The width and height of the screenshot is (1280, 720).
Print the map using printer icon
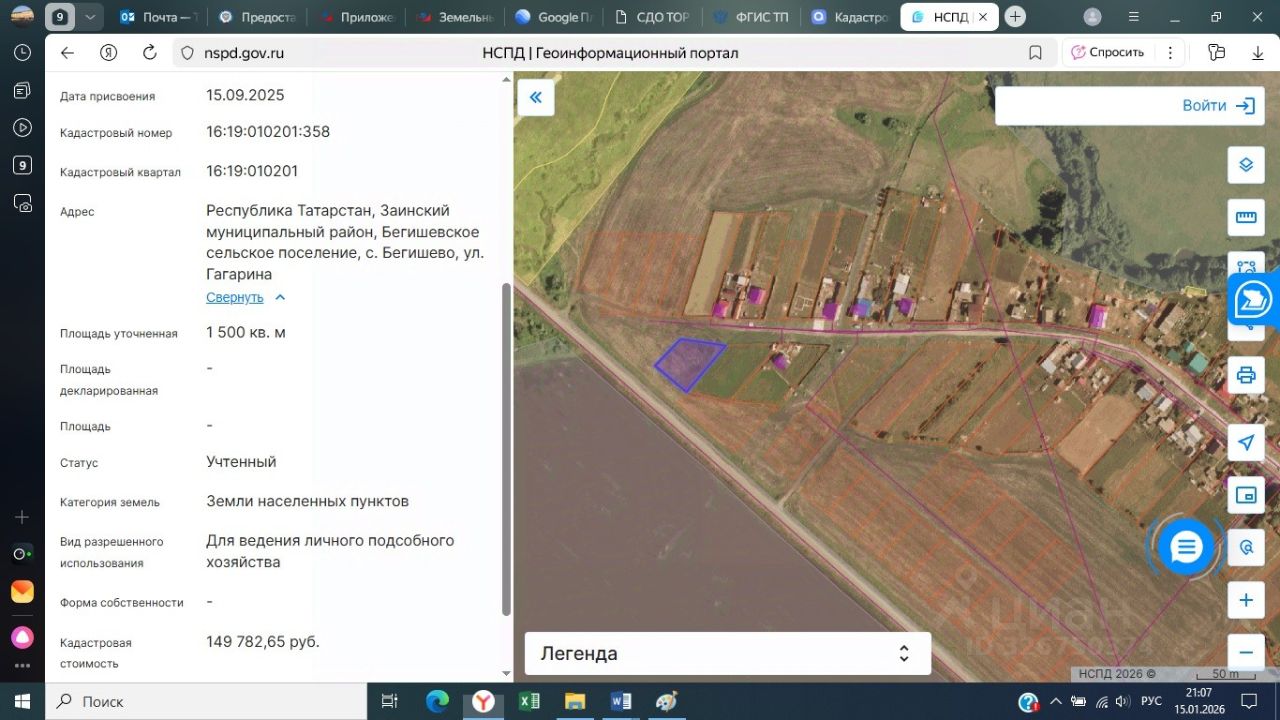click(1246, 375)
